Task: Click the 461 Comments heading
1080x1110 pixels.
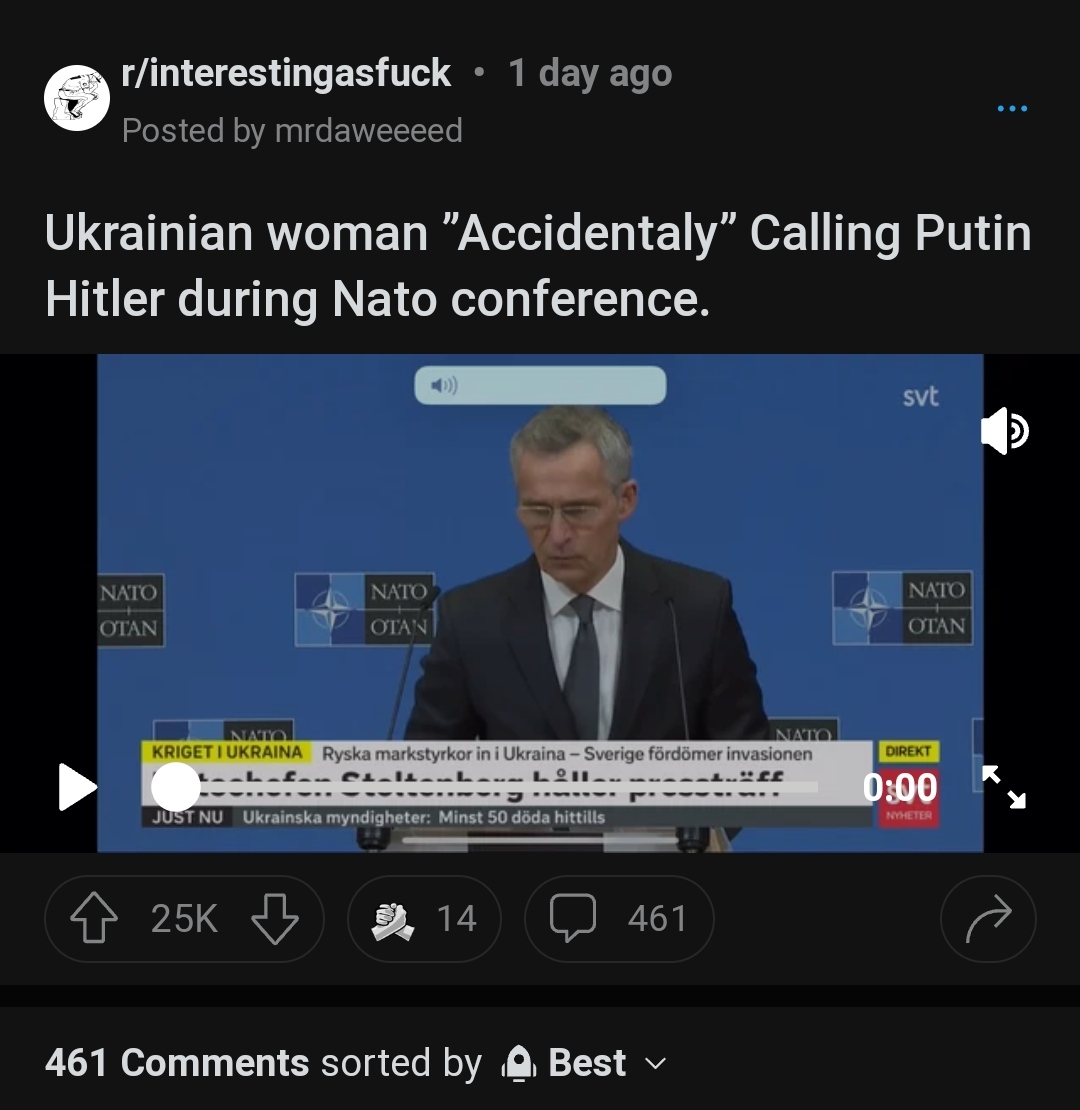Action: 177,1063
